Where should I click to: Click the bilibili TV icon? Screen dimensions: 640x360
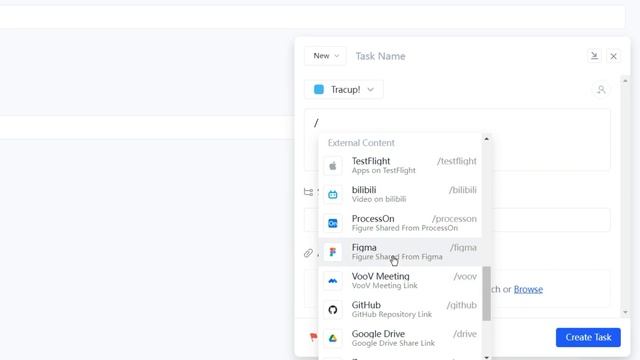[333, 195]
